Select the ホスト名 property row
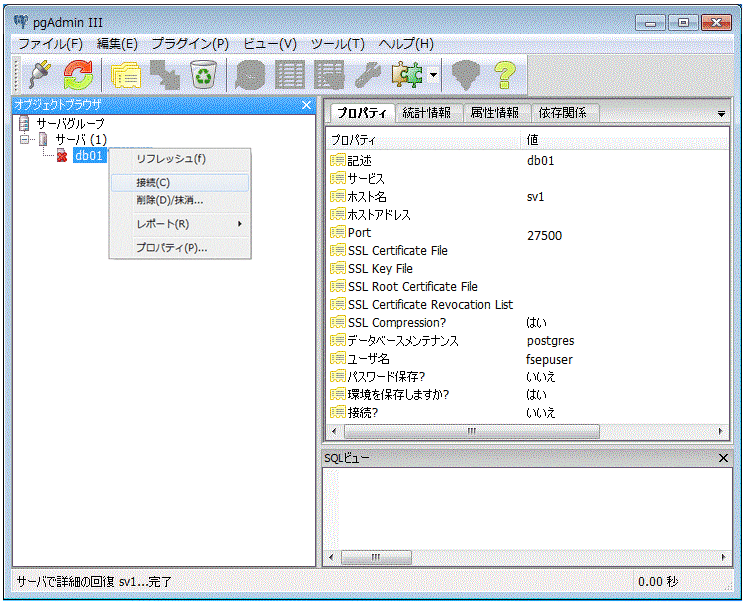Screen dimensions: 745x603 528,197
